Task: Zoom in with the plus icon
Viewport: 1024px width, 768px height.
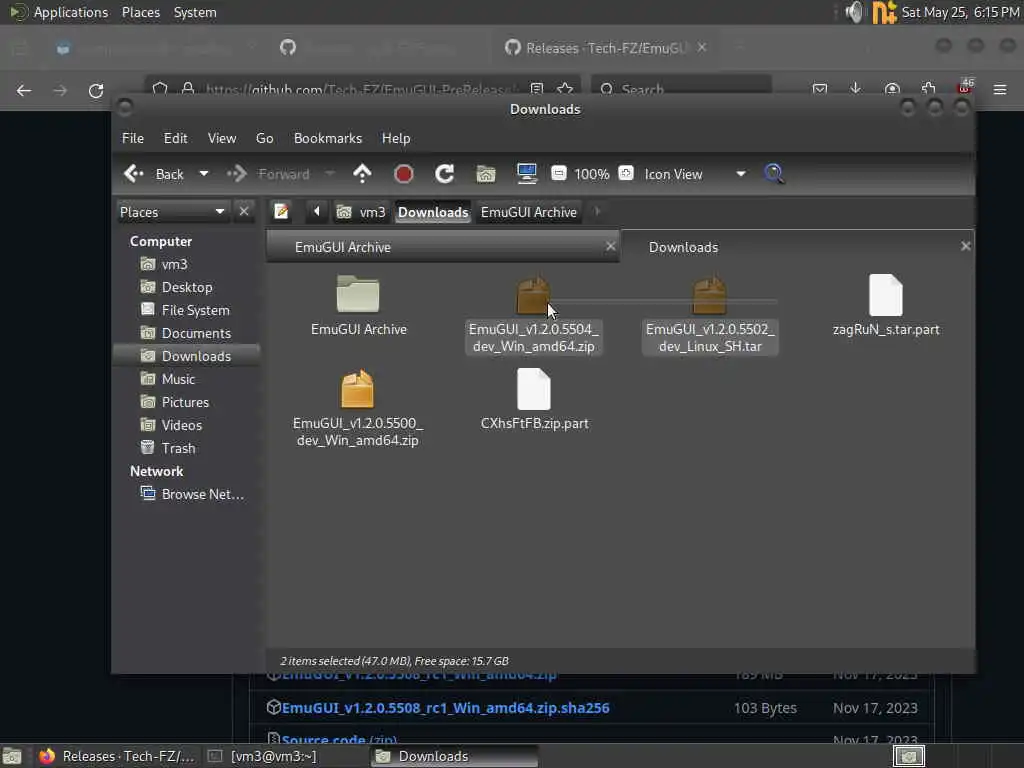Action: pos(626,174)
